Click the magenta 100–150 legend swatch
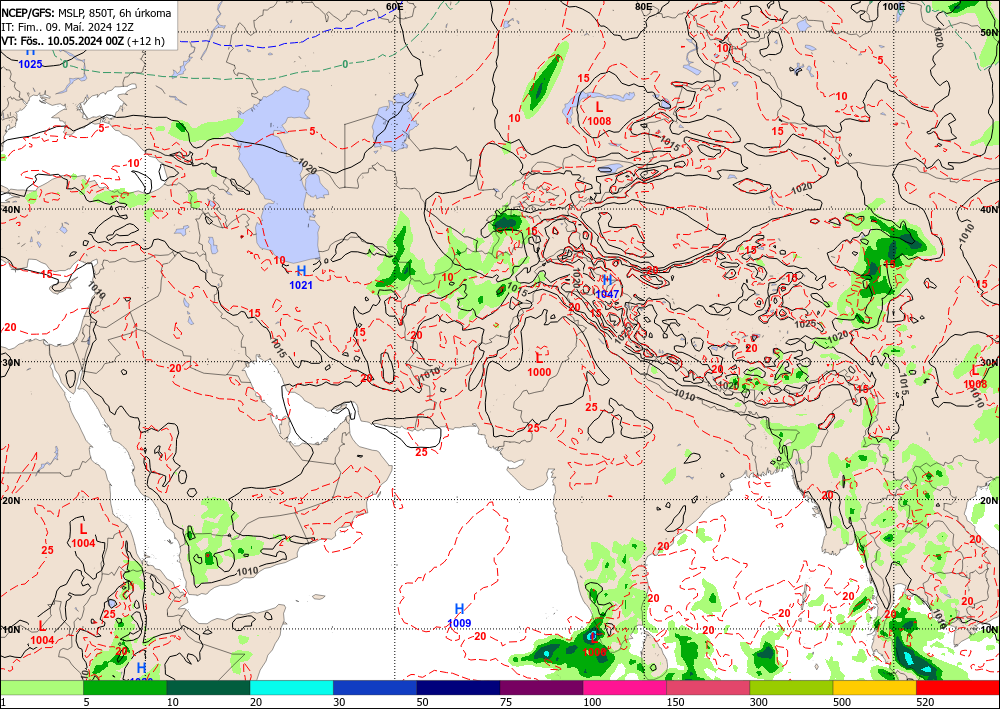1000x709 pixels. pos(625,688)
